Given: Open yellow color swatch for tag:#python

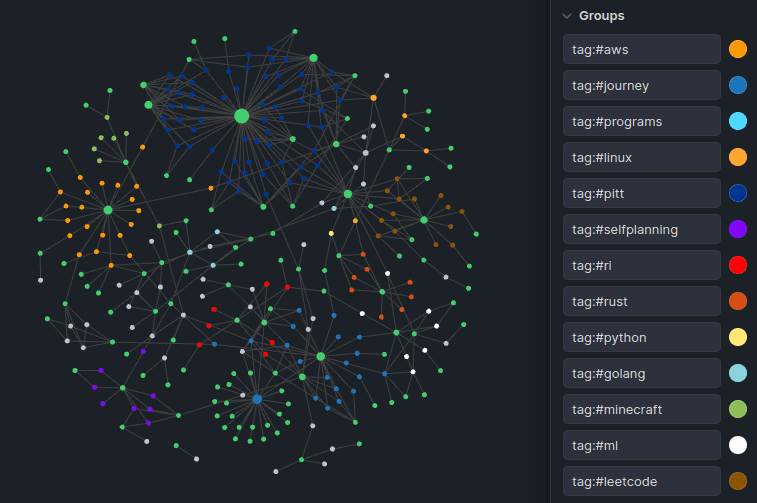Looking at the screenshot, I should point(738,337).
